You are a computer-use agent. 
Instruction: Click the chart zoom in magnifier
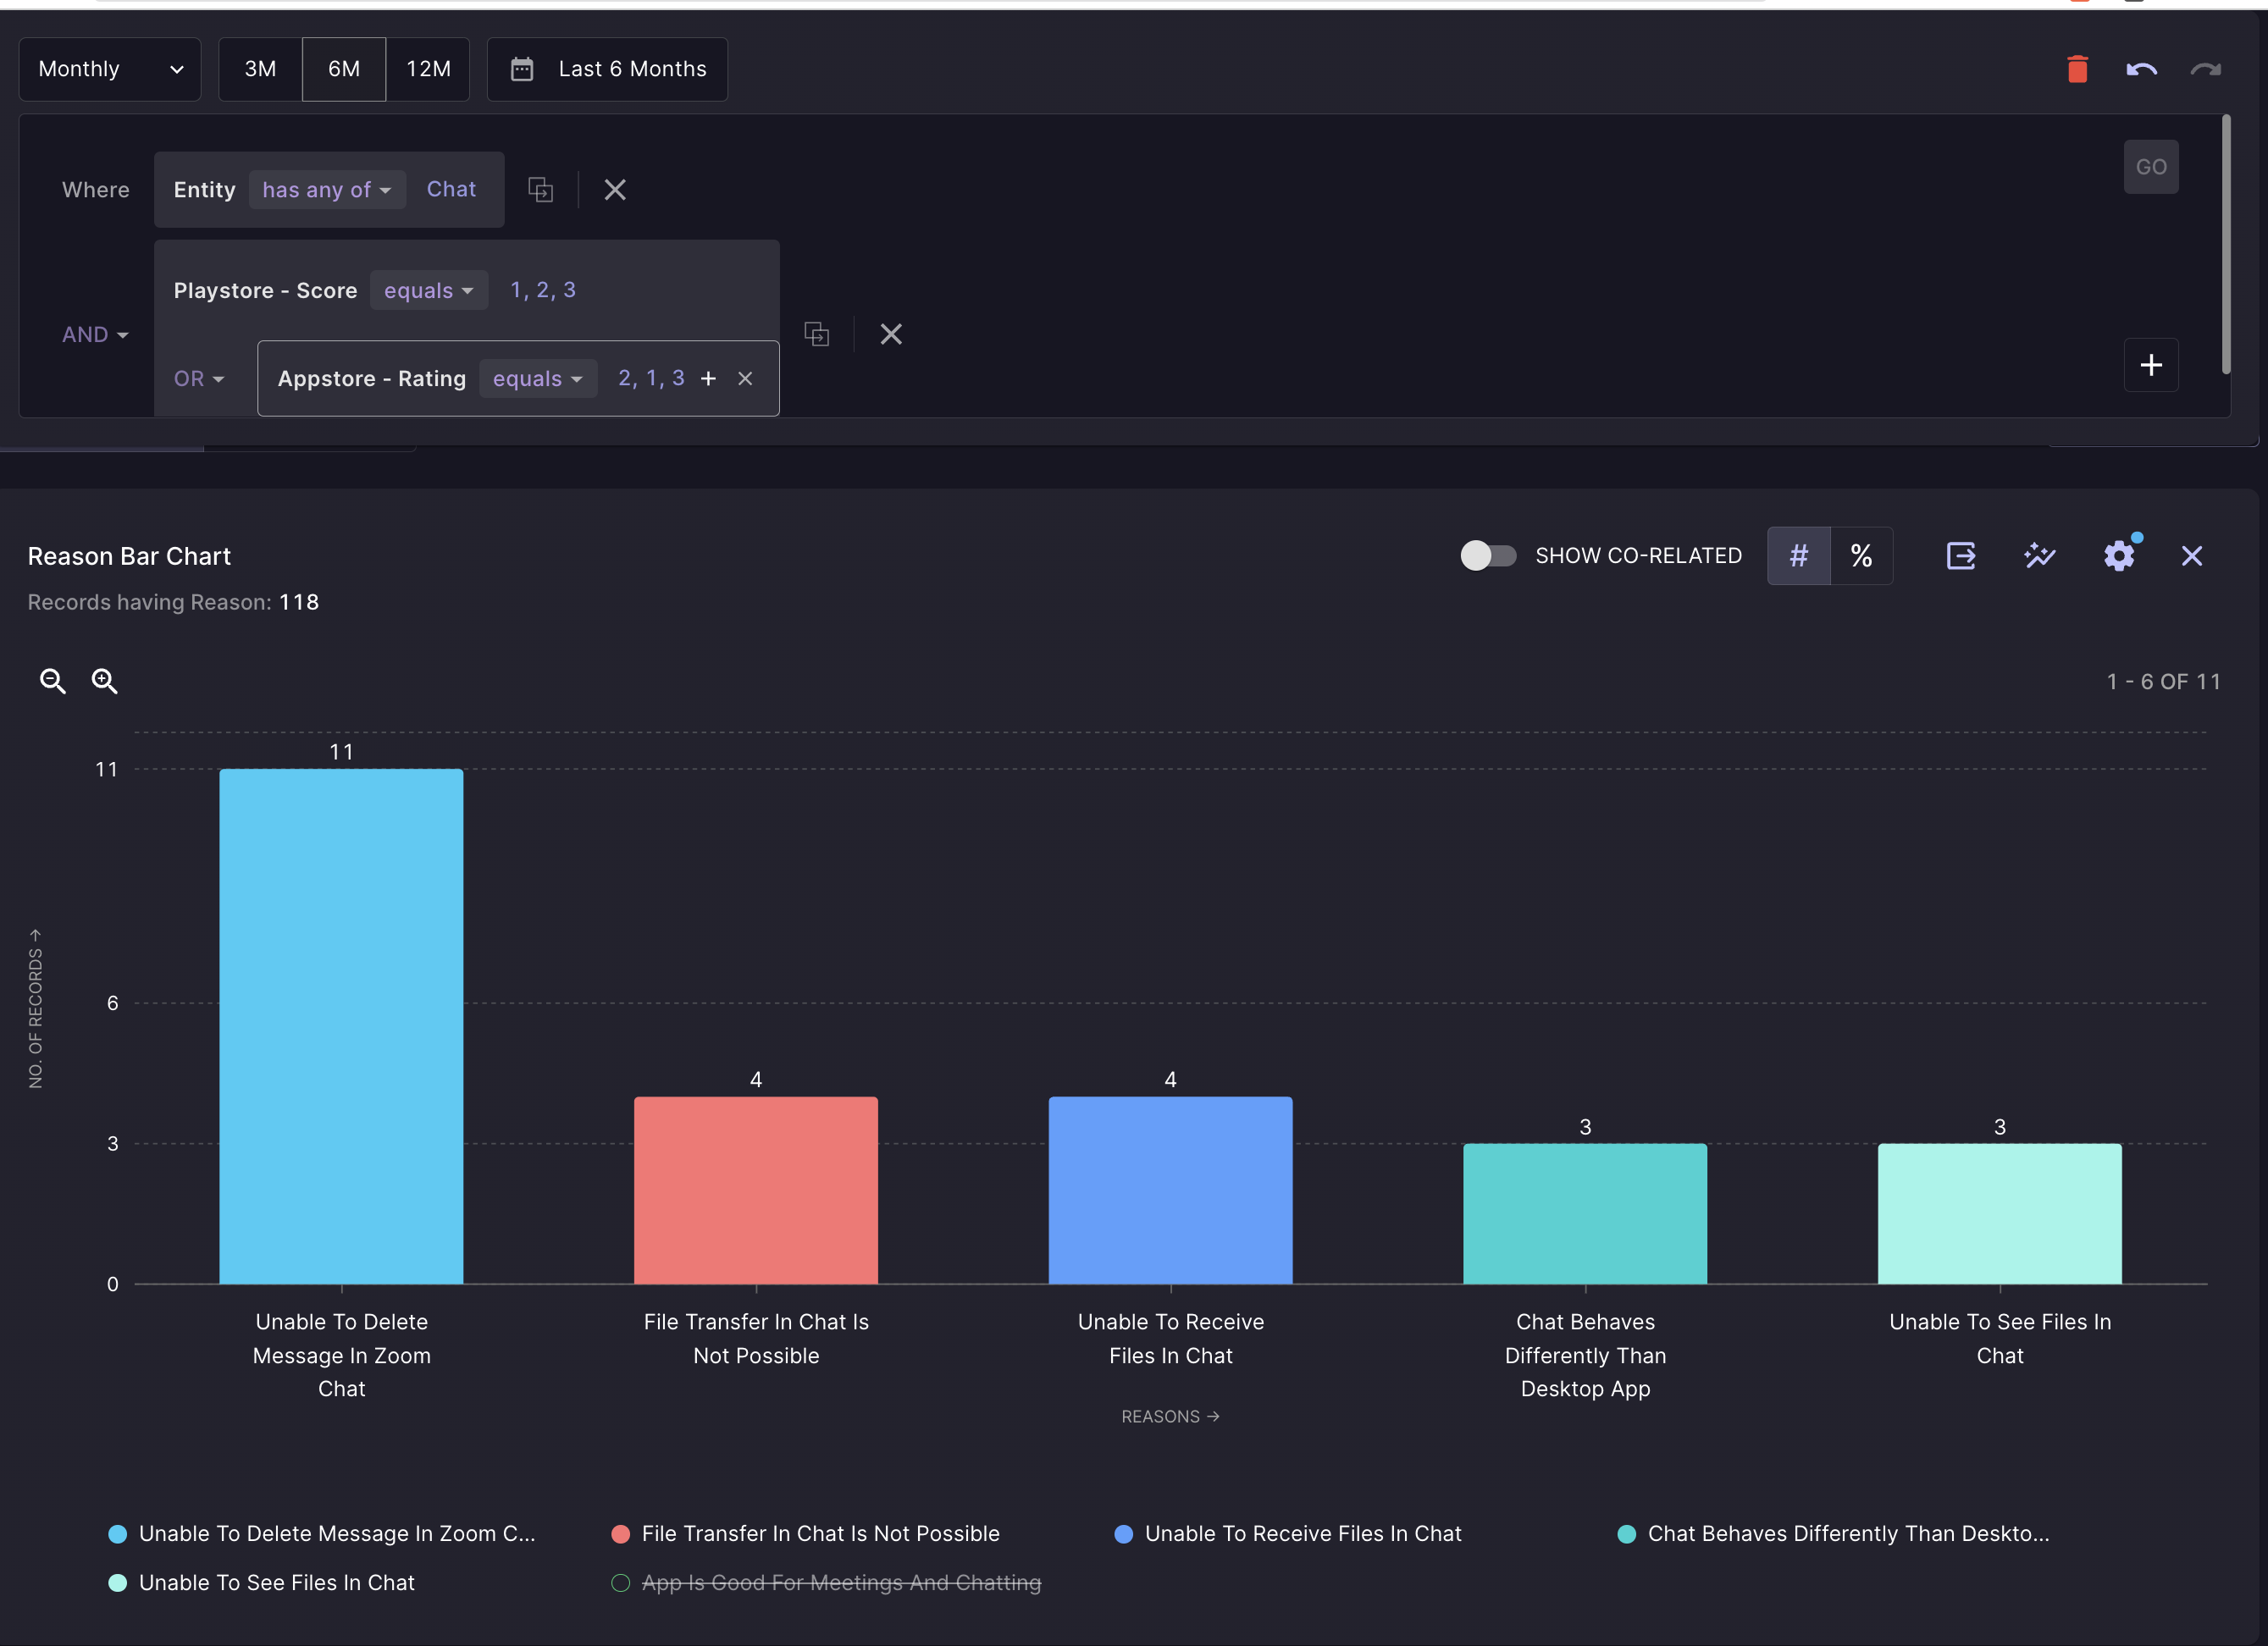[x=104, y=681]
